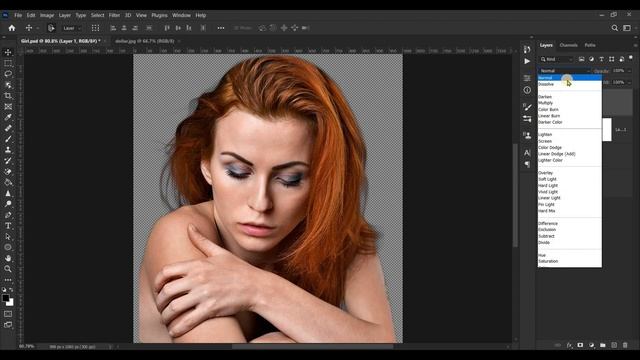Select the Horizontal Type tool

point(8,226)
